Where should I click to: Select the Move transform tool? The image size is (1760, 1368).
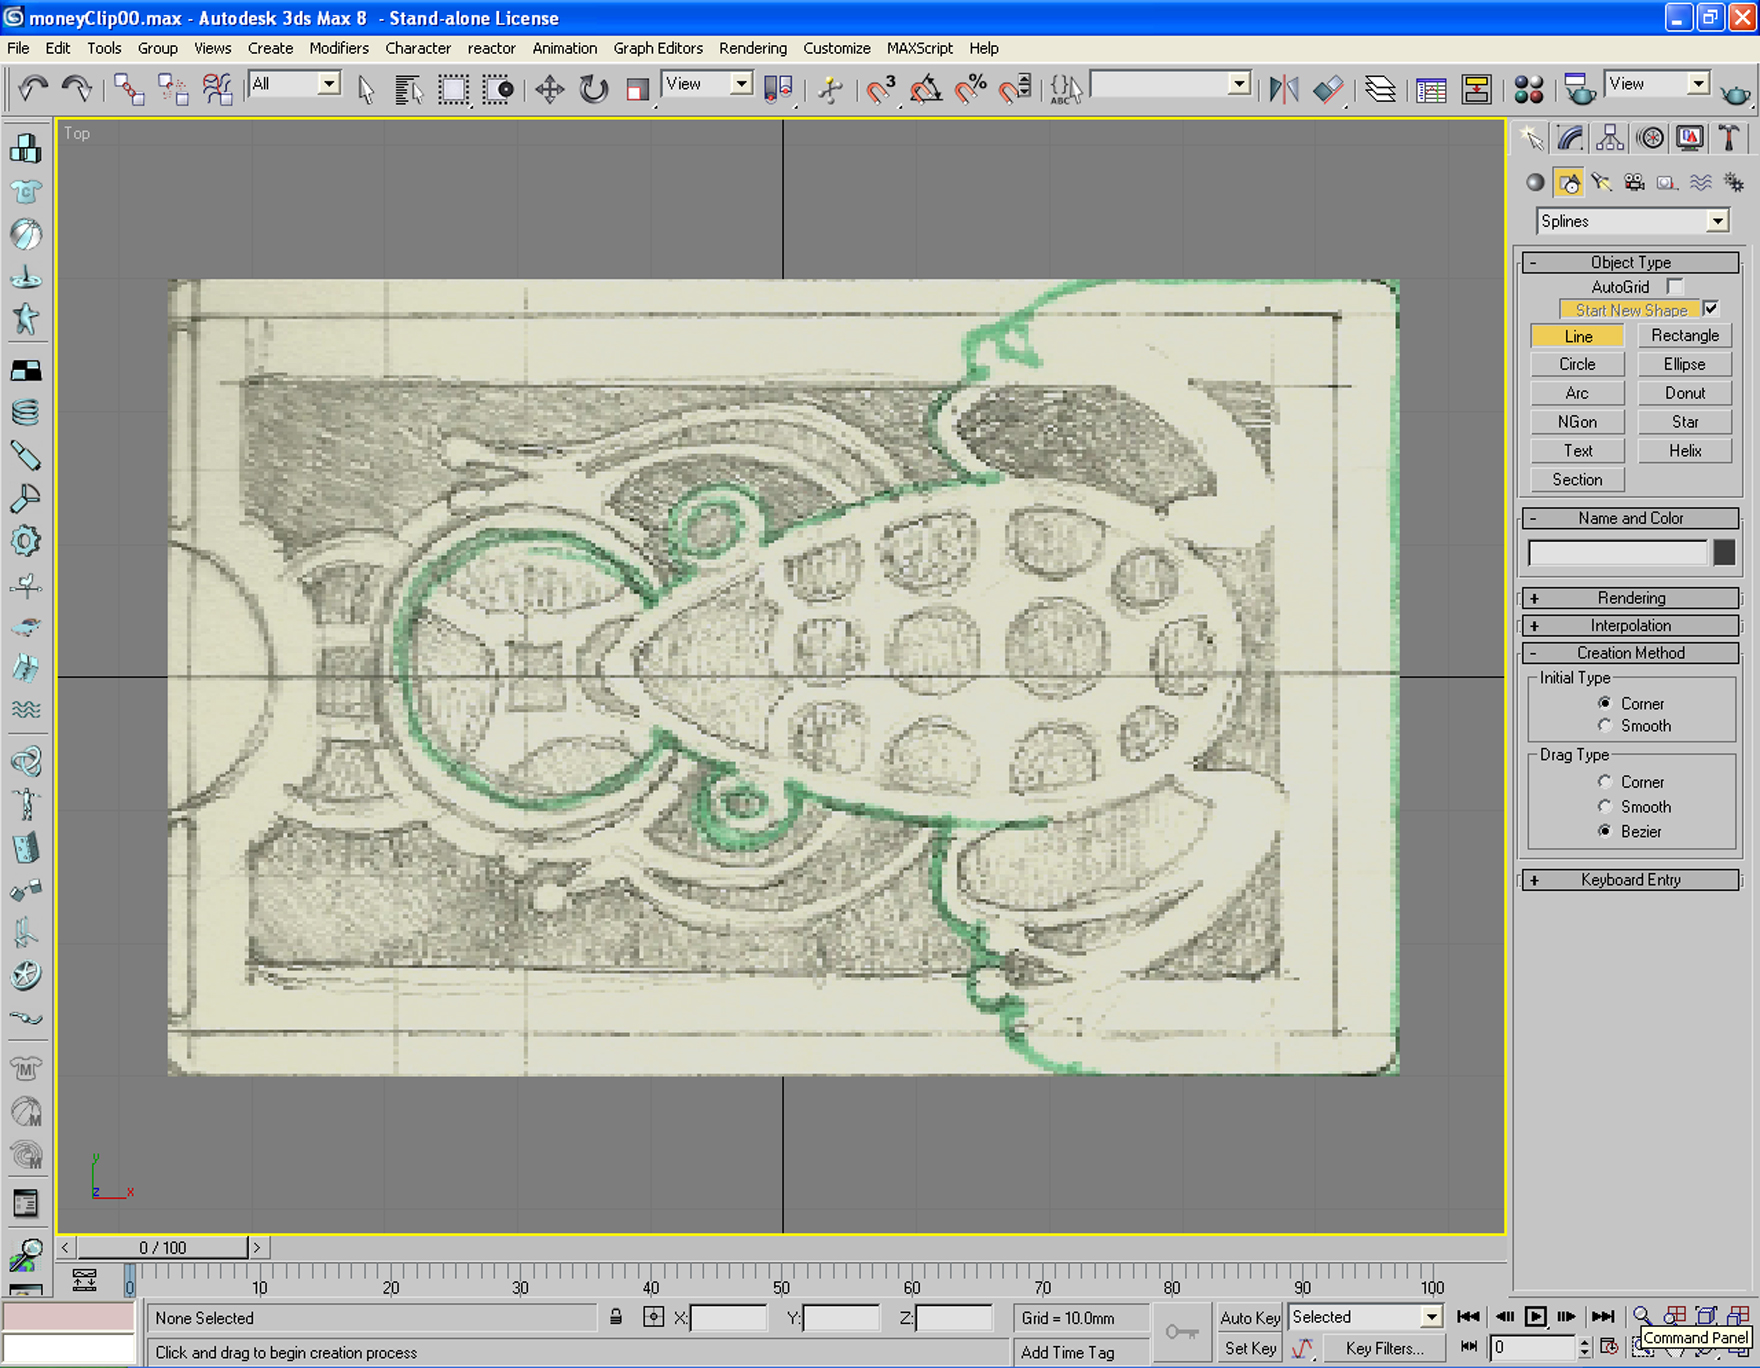tap(549, 90)
